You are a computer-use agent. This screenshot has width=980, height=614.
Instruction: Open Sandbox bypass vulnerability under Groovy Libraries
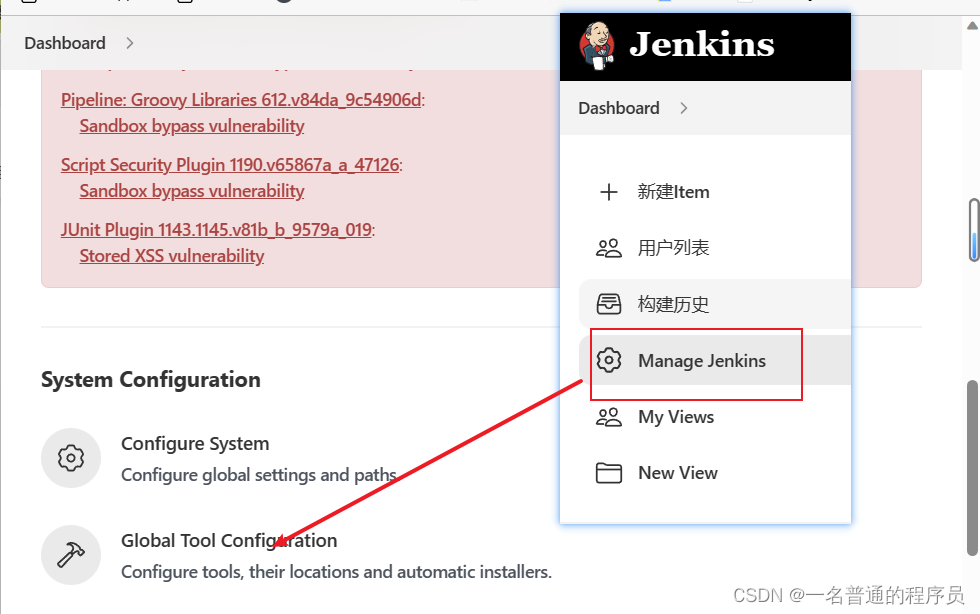(192, 126)
